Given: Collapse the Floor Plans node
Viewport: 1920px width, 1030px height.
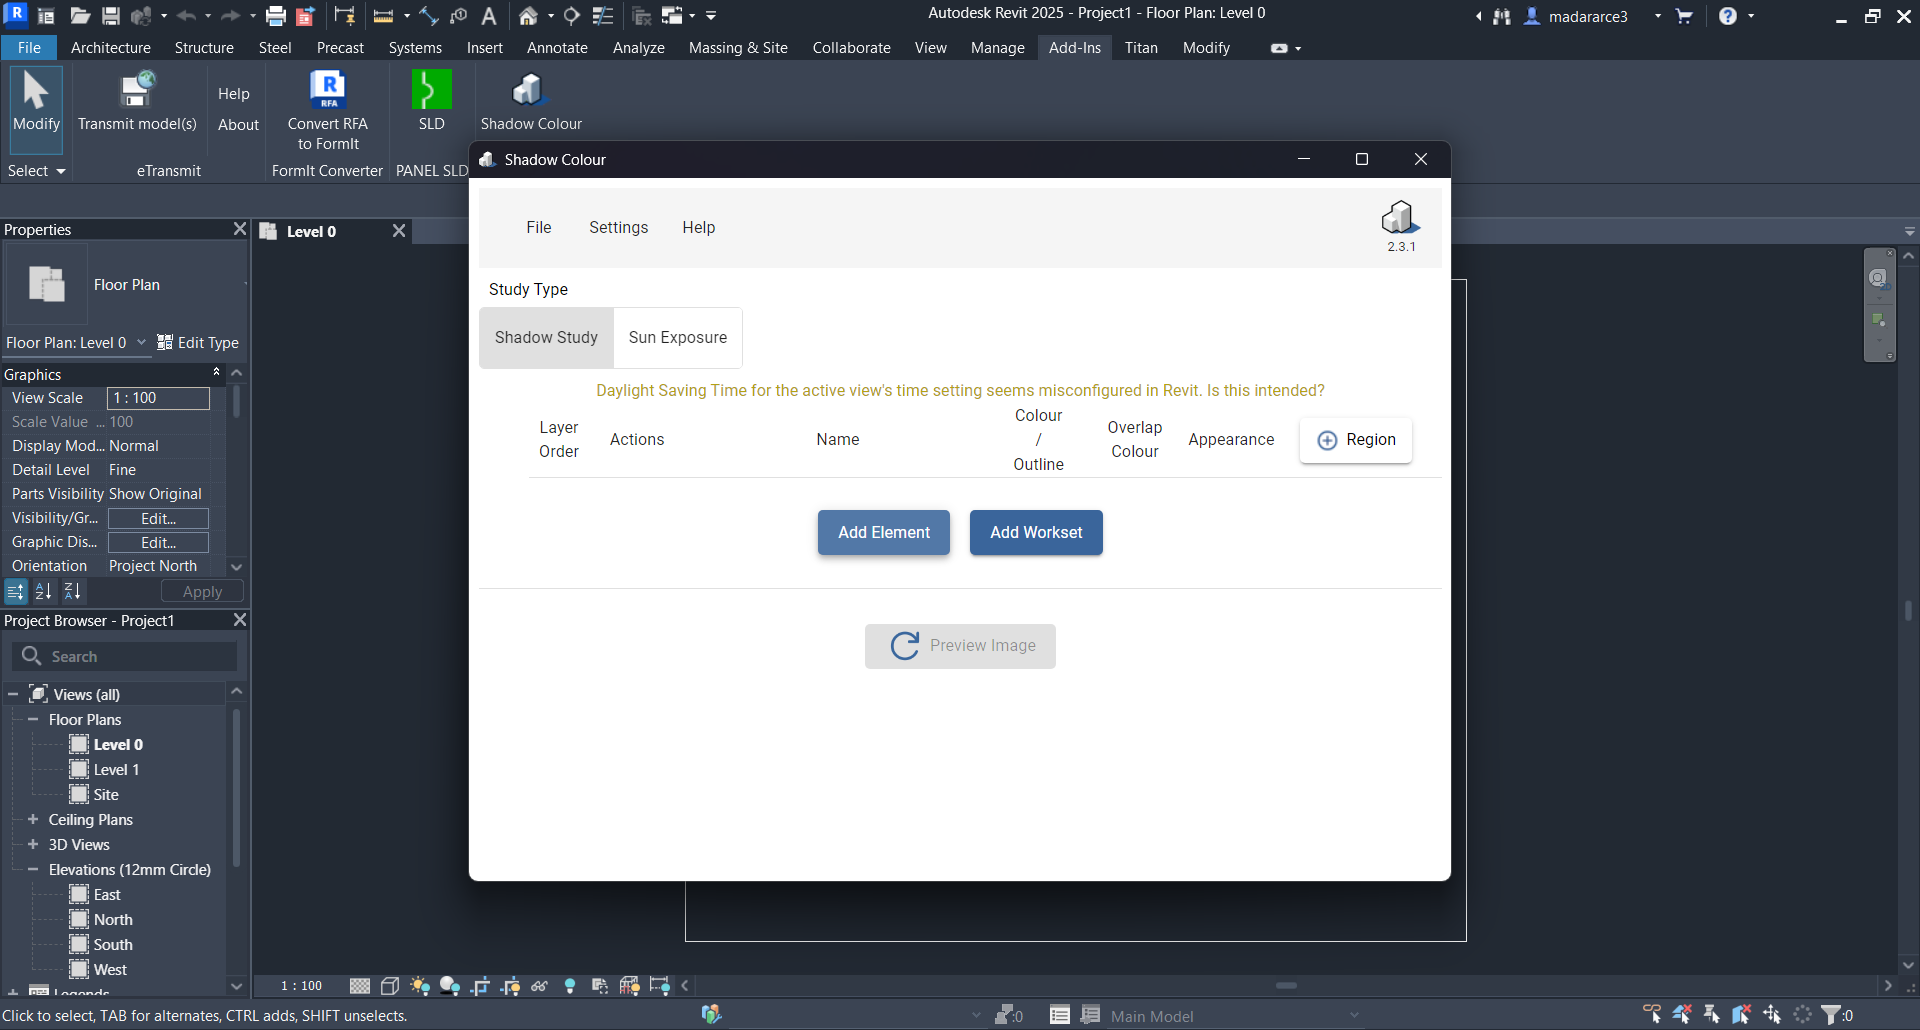Looking at the screenshot, I should (33, 719).
